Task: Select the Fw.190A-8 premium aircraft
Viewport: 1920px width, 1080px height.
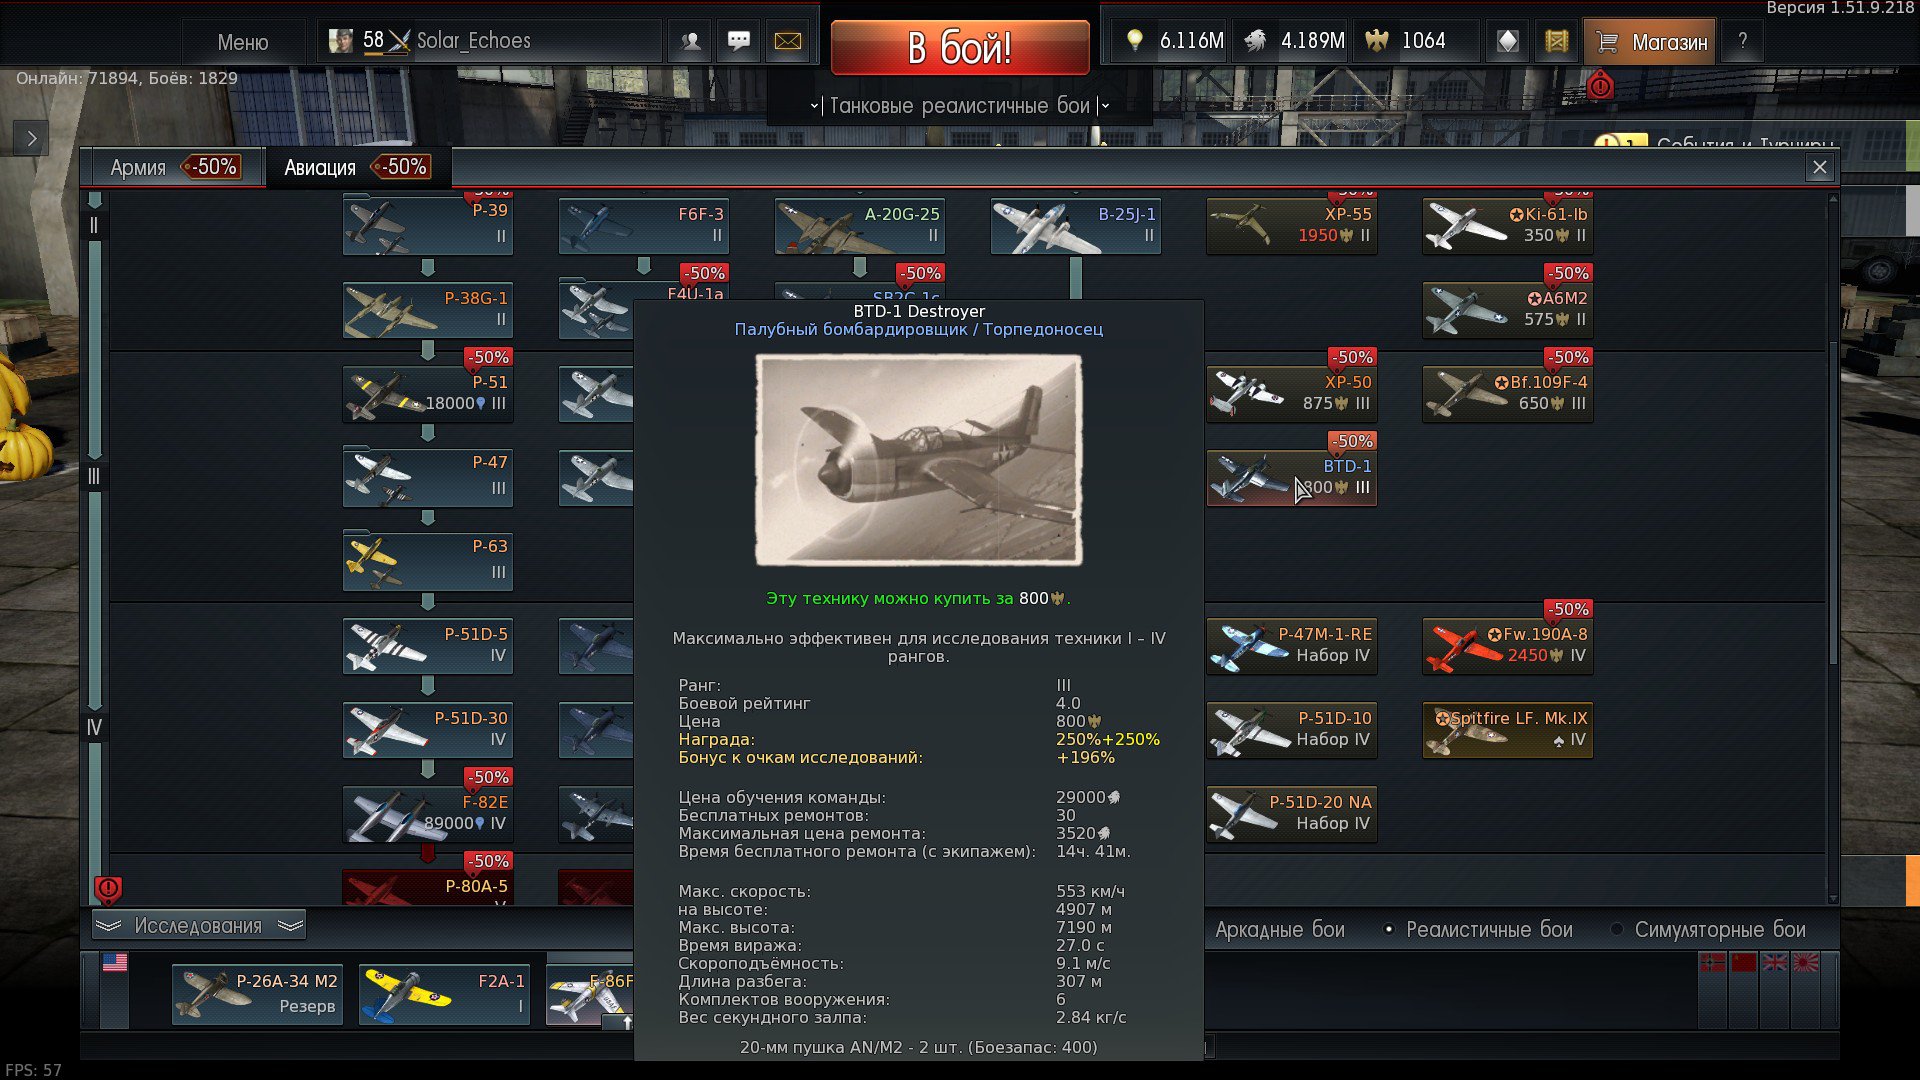Action: (1508, 645)
